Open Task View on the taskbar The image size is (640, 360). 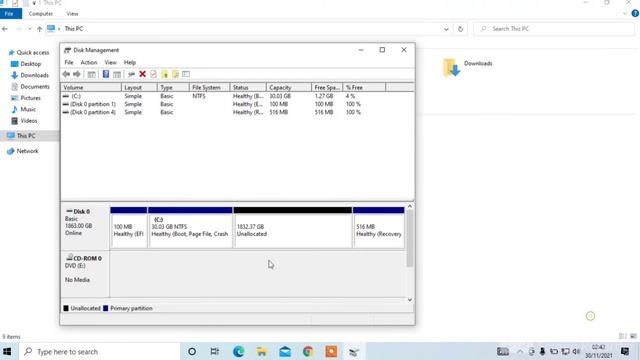(215, 351)
